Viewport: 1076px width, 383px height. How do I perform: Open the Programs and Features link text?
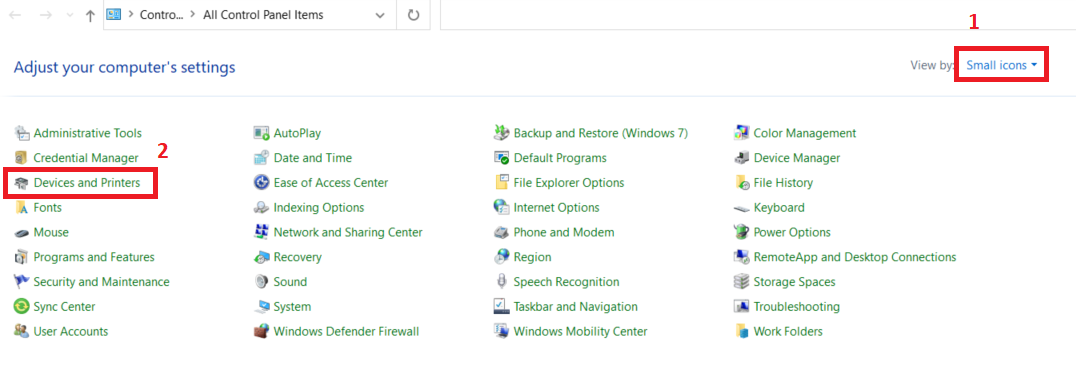(x=94, y=257)
